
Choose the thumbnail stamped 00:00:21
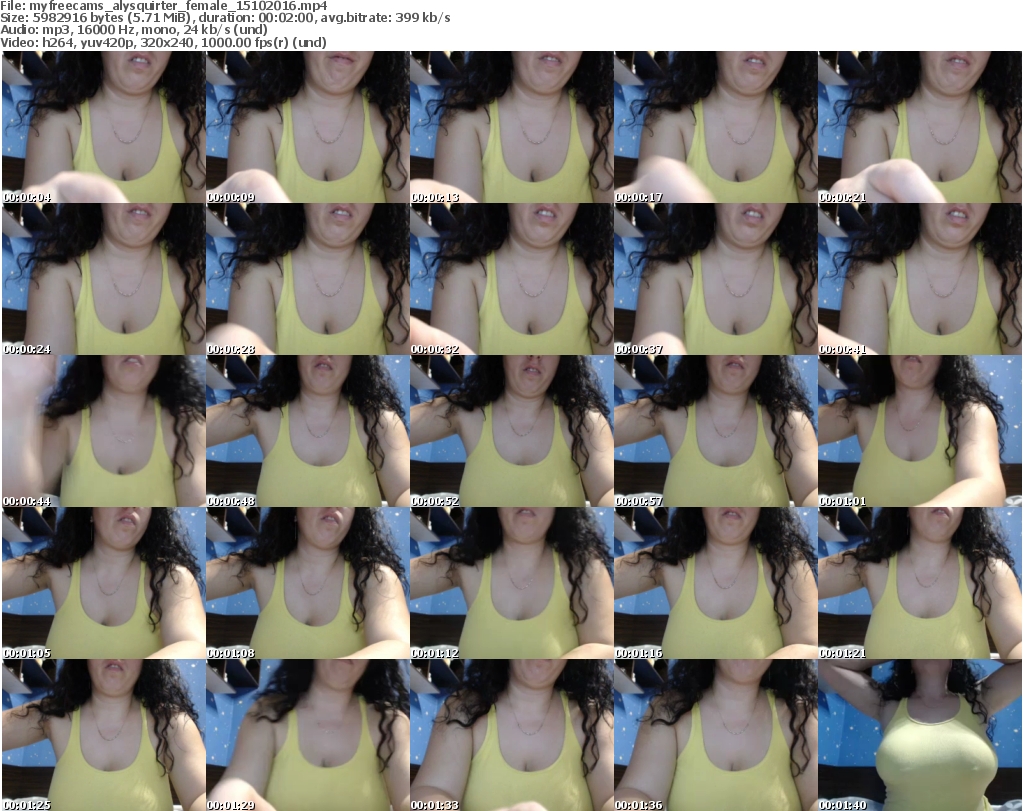point(920,127)
